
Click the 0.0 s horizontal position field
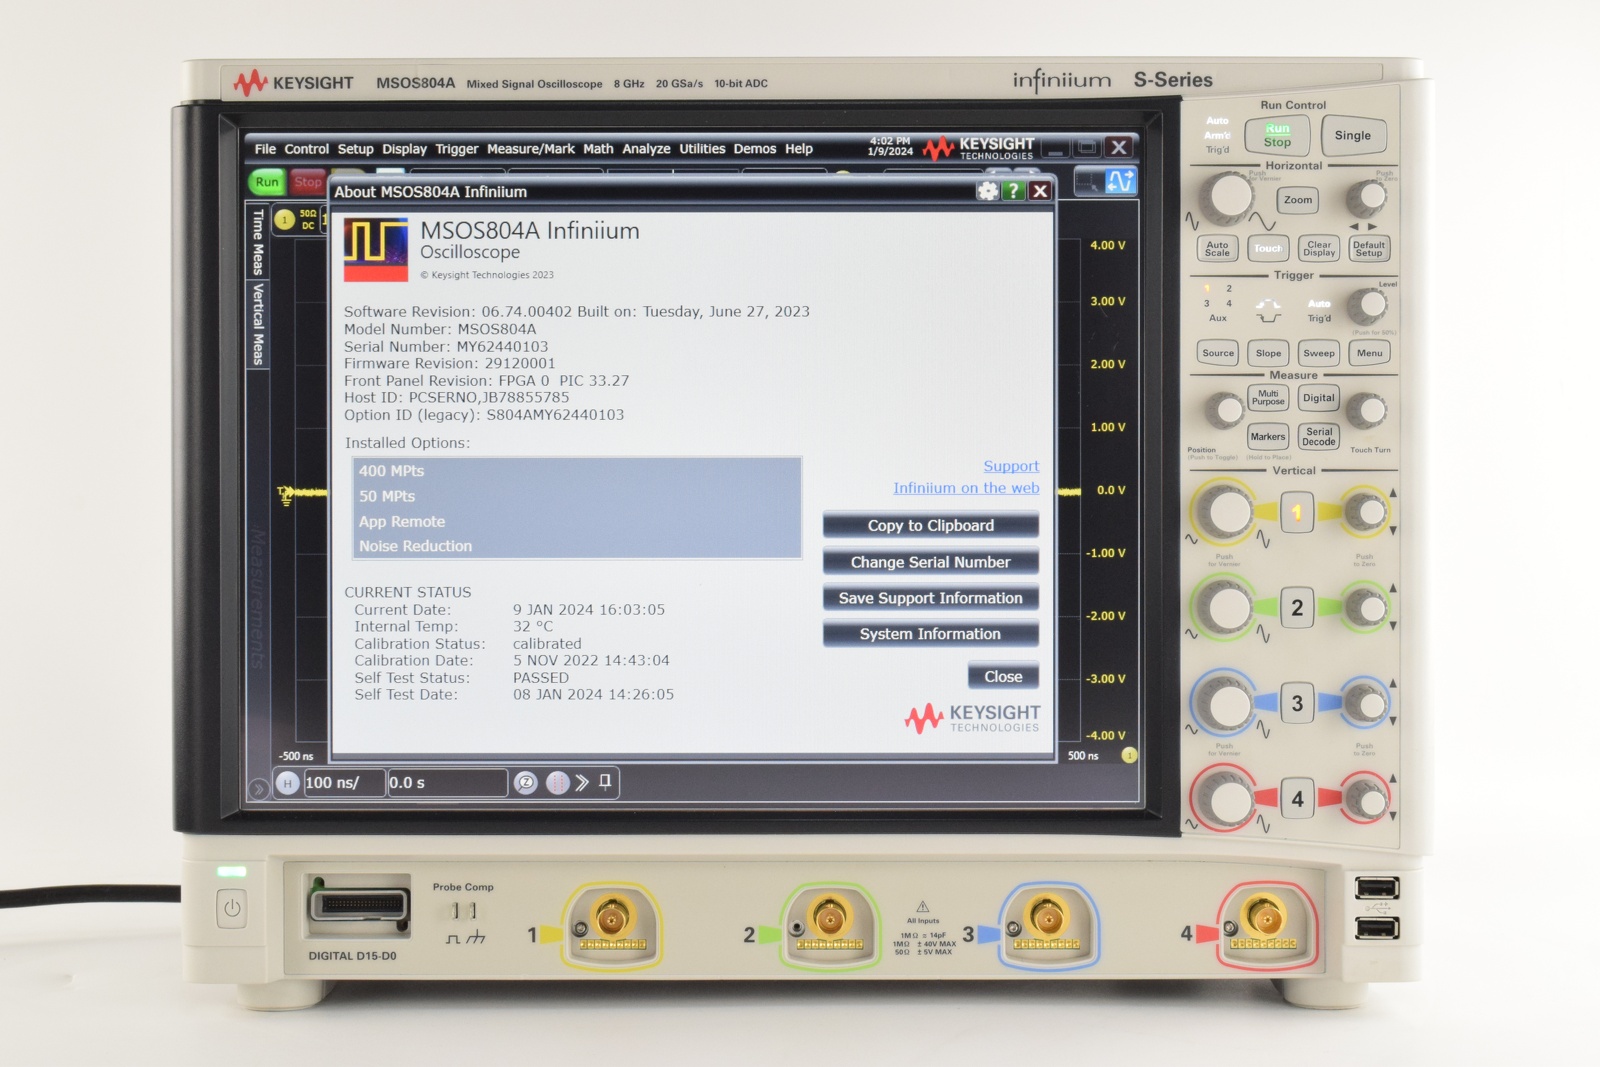point(447,783)
